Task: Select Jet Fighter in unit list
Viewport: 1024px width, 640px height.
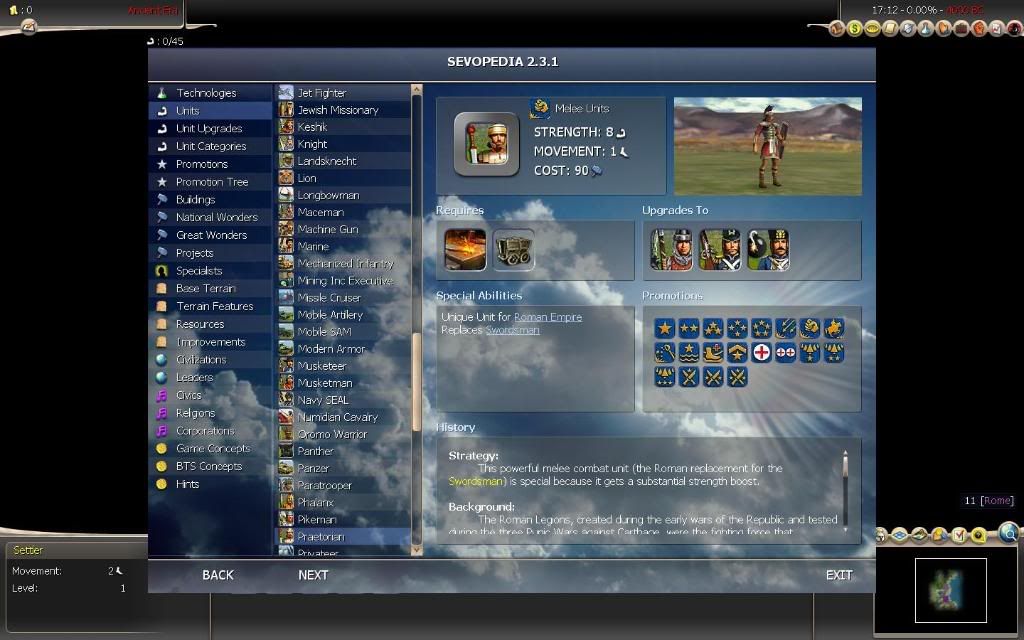Action: (x=344, y=93)
